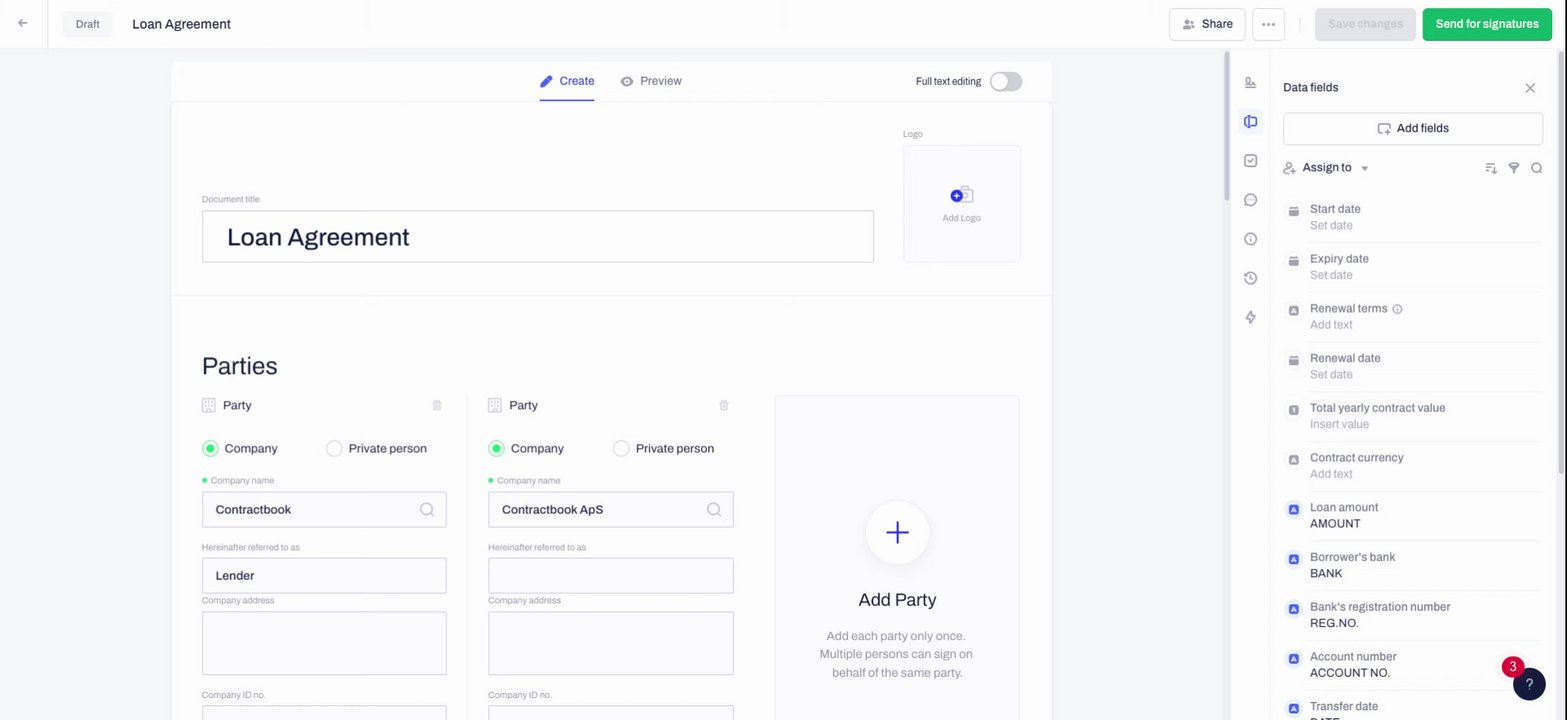Switch to the Create tab
The width and height of the screenshot is (1567, 720).
point(567,81)
